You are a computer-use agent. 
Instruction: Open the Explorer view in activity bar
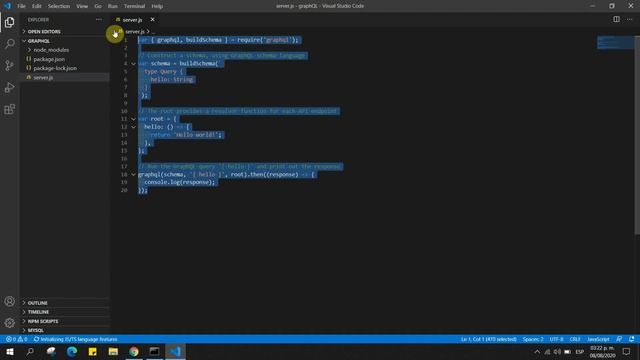click(x=9, y=22)
